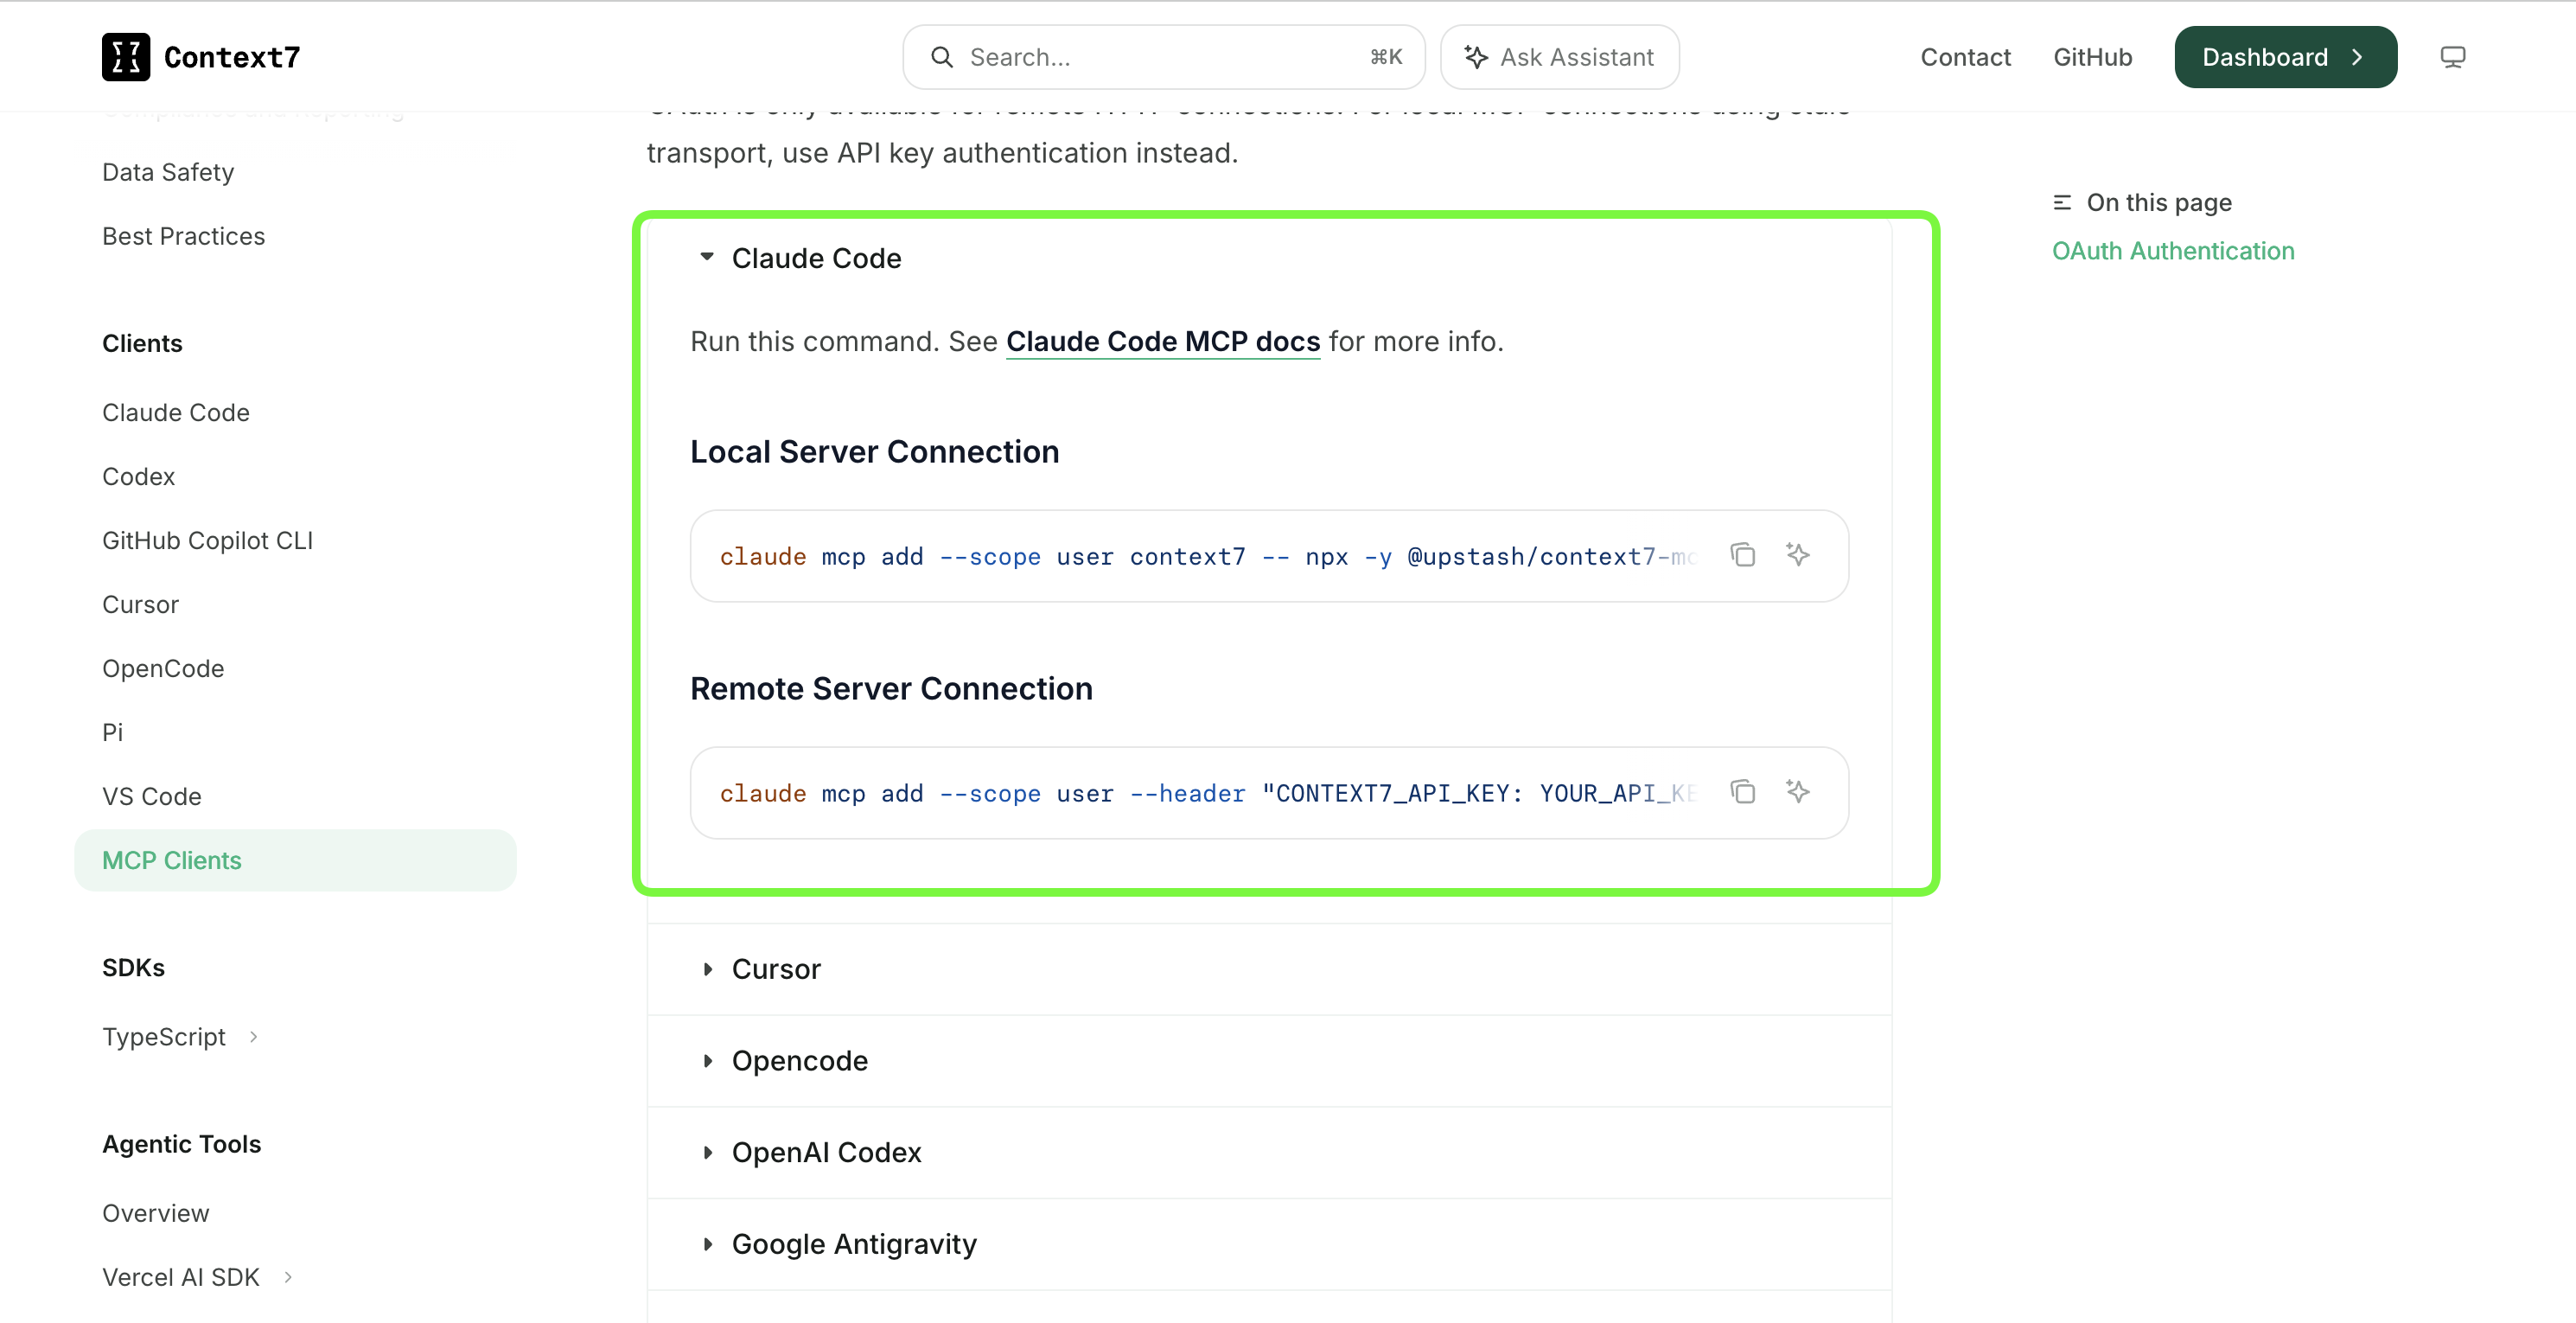
Task: Click the Ask Assistant sparkle icon
Action: (x=1476, y=57)
